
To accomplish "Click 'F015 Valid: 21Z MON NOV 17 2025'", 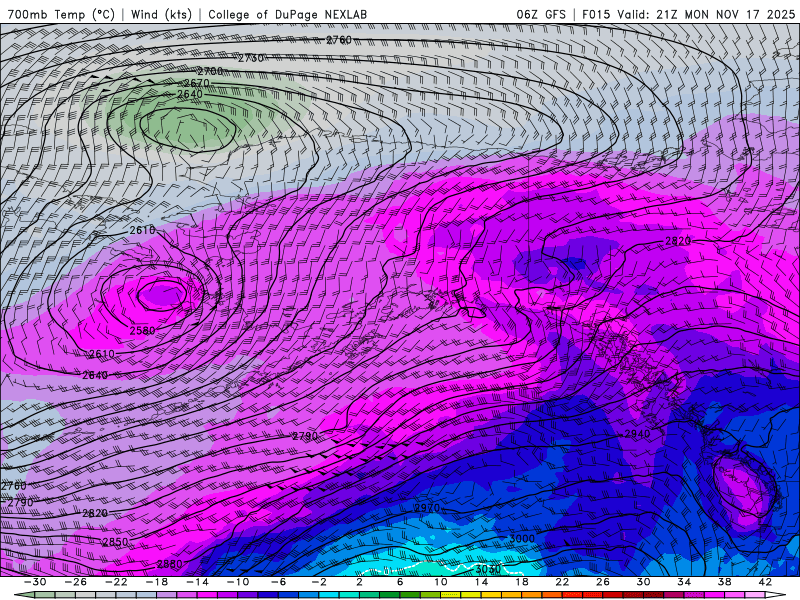I will pos(688,14).
